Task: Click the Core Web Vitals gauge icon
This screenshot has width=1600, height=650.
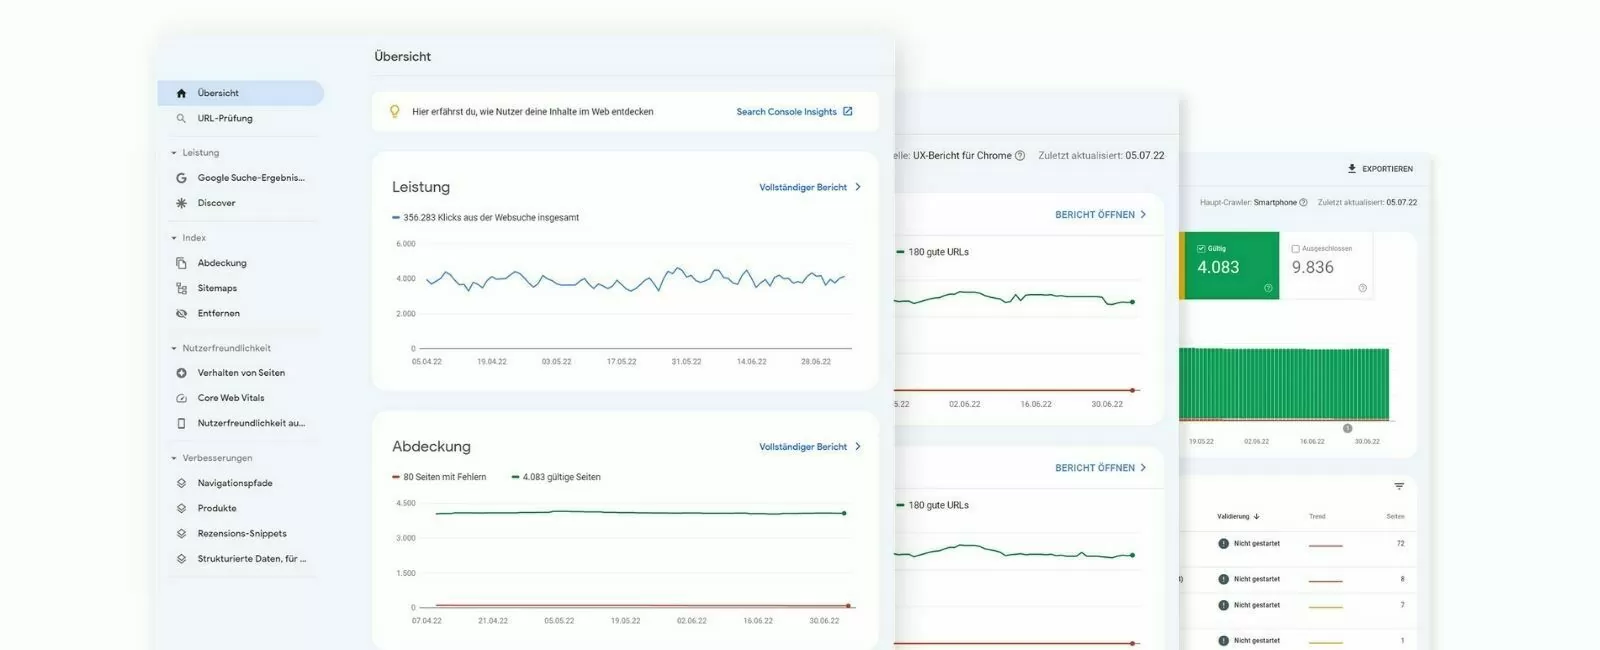Action: coord(181,398)
